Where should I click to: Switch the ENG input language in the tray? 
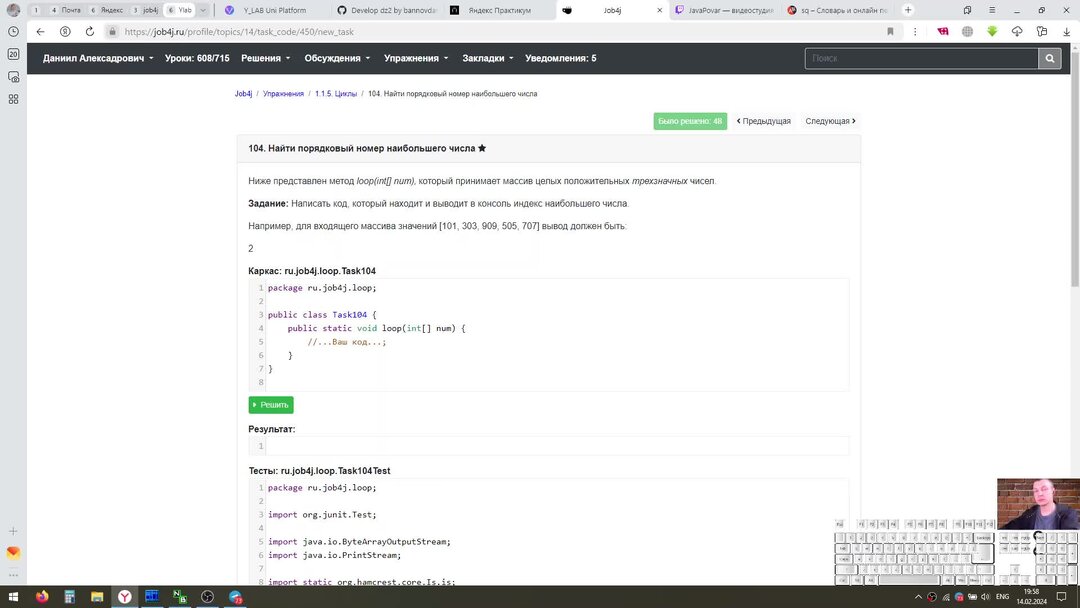pos(1003,597)
